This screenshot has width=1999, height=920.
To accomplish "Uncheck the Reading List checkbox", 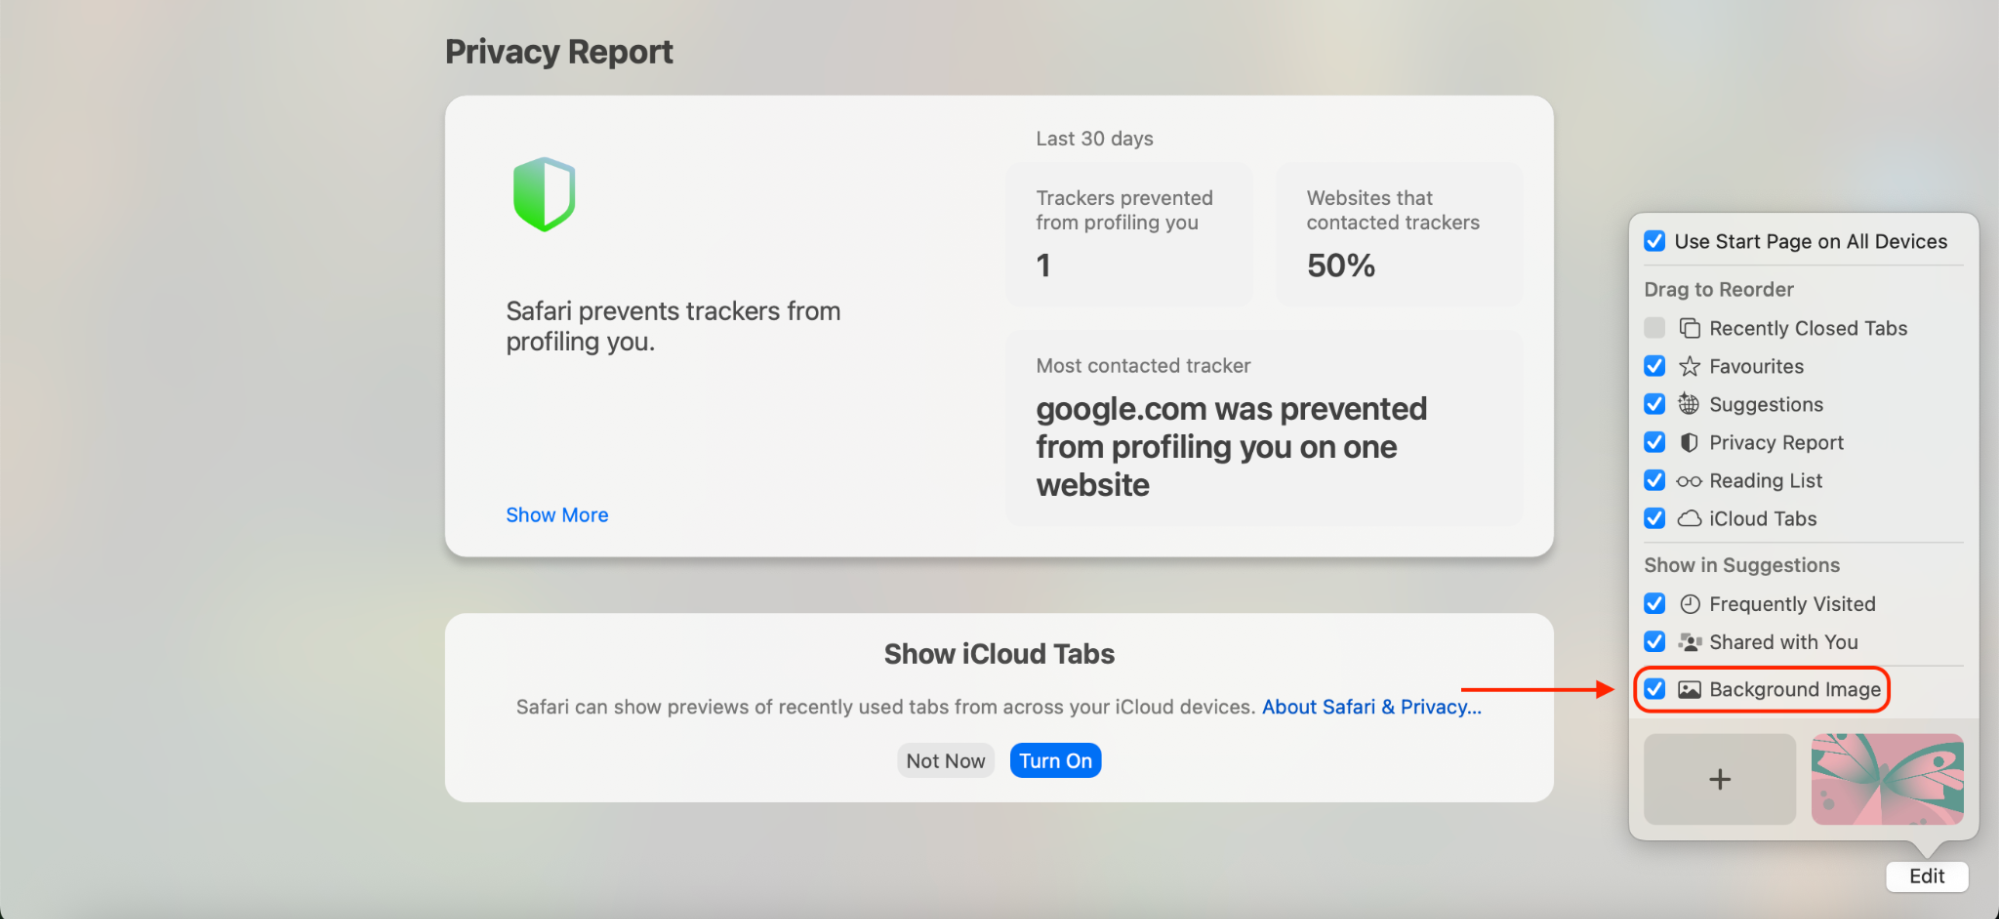I will [1655, 481].
